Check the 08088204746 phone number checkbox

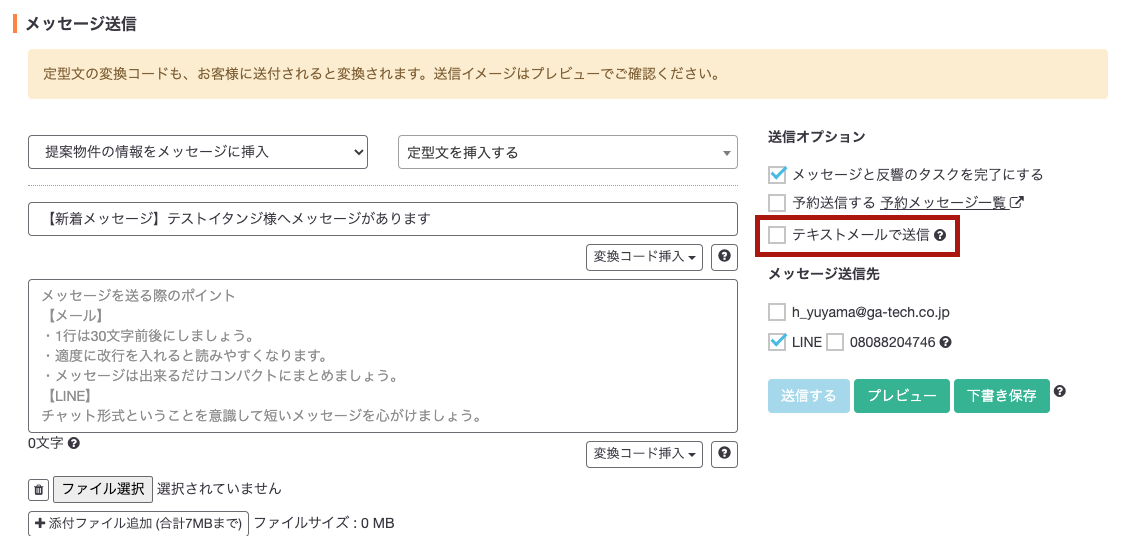[835, 342]
